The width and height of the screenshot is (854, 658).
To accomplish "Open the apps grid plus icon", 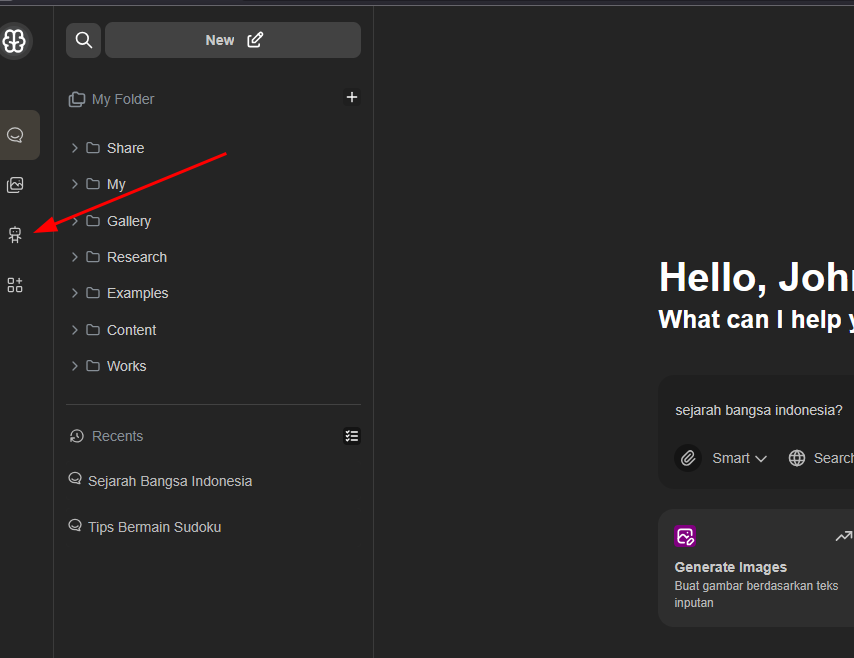I will pos(15,285).
